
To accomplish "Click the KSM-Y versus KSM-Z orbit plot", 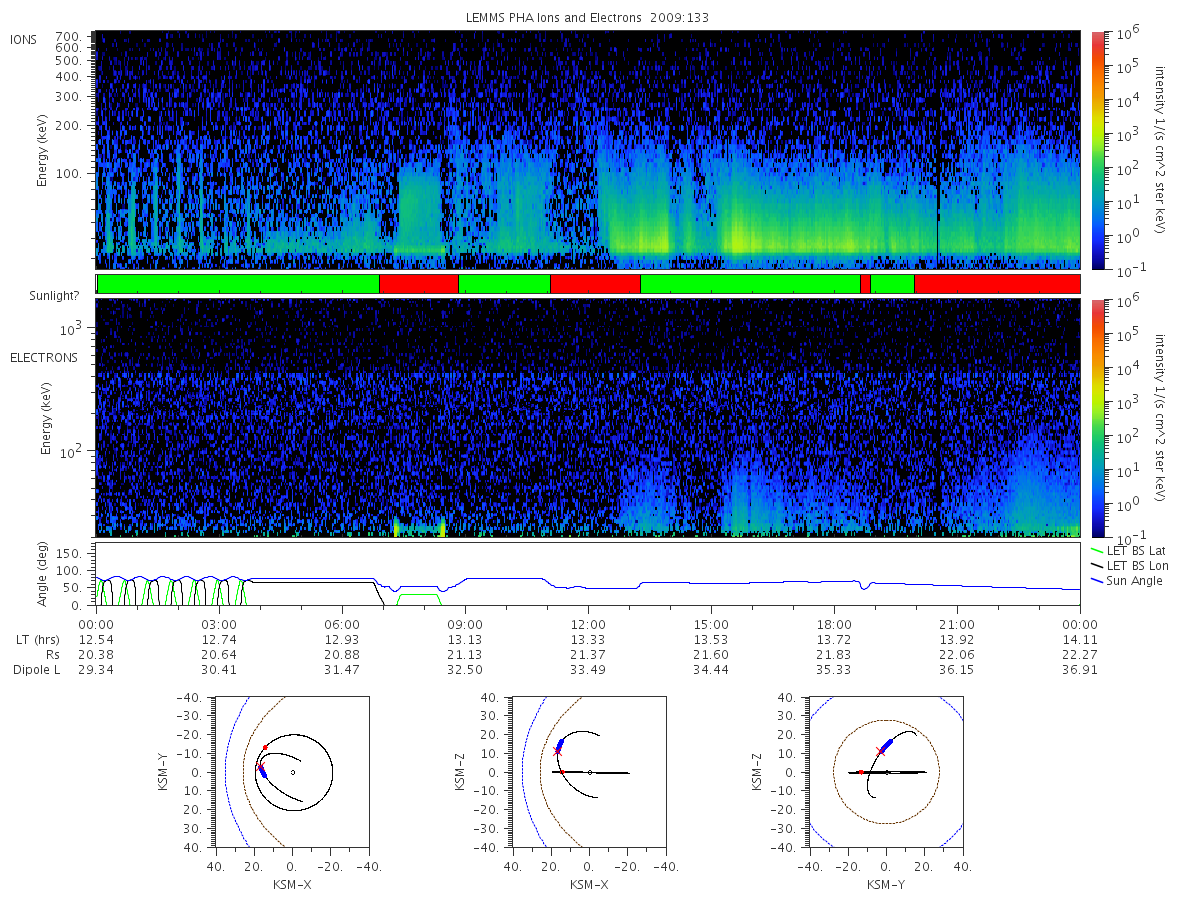I will 886,772.
